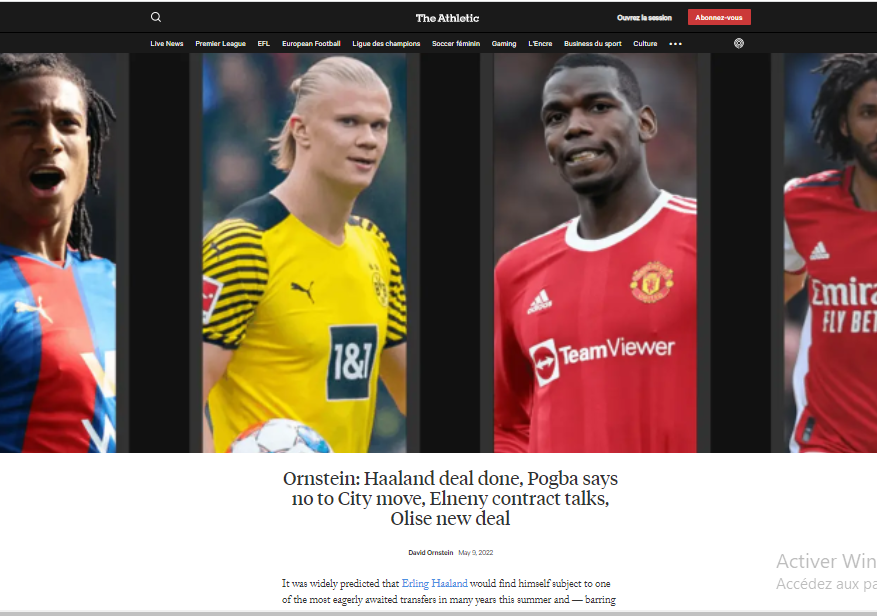Go to Culture section
Image resolution: width=877 pixels, height=616 pixels.
(x=645, y=44)
